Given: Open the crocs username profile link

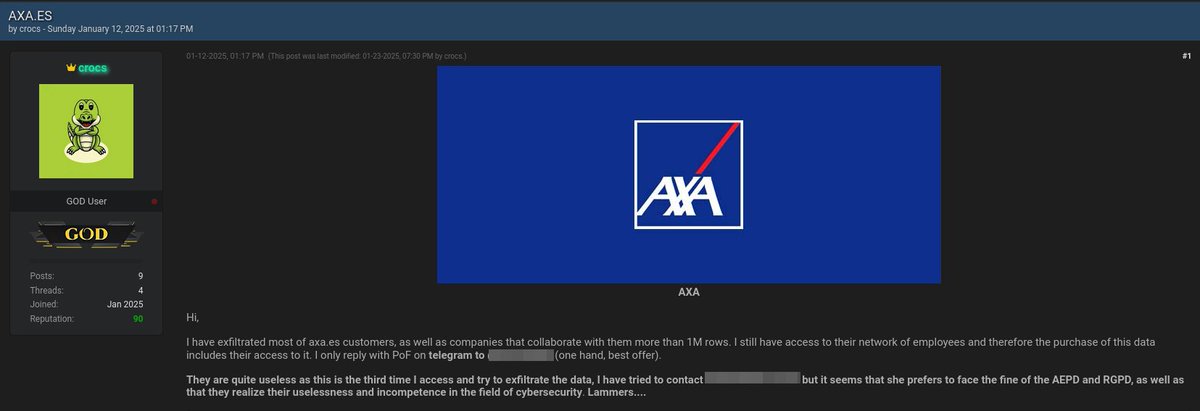Looking at the screenshot, I should (x=91, y=68).
